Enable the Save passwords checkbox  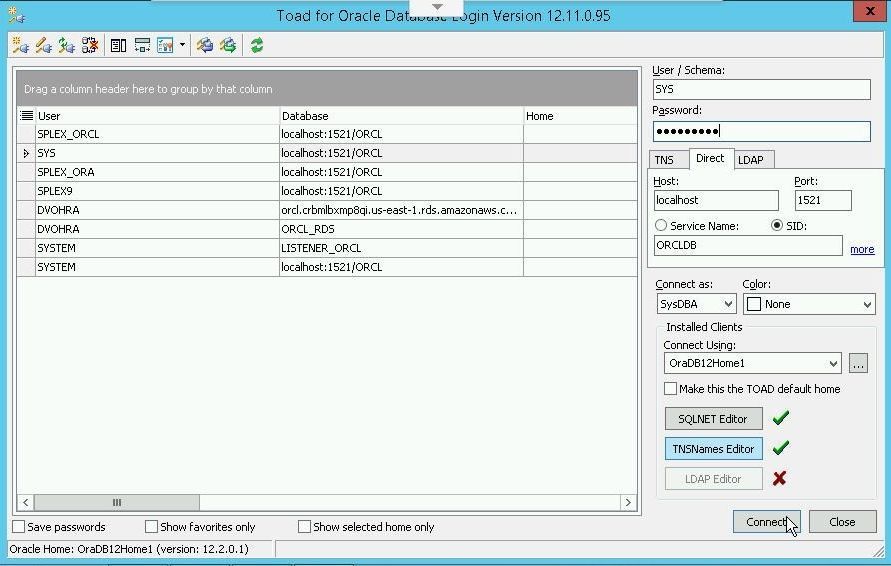(x=18, y=527)
